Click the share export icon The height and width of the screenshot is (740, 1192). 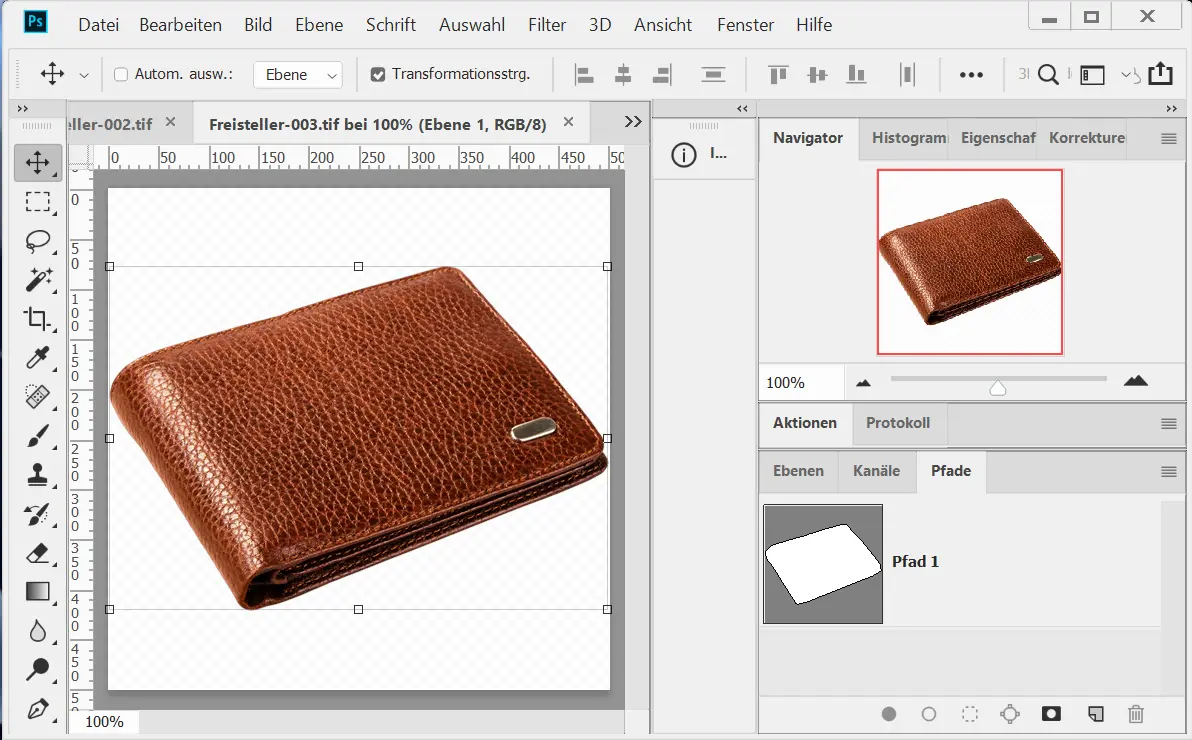[x=1160, y=74]
